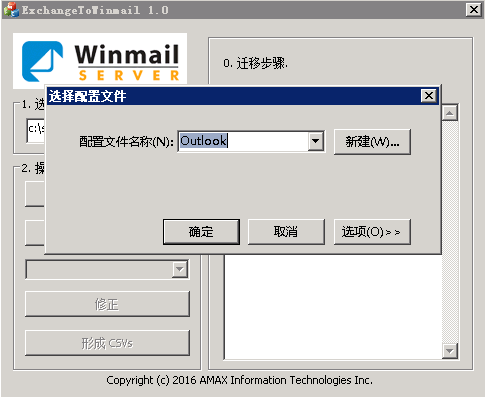Click the AMAX copyright text

click(239, 380)
